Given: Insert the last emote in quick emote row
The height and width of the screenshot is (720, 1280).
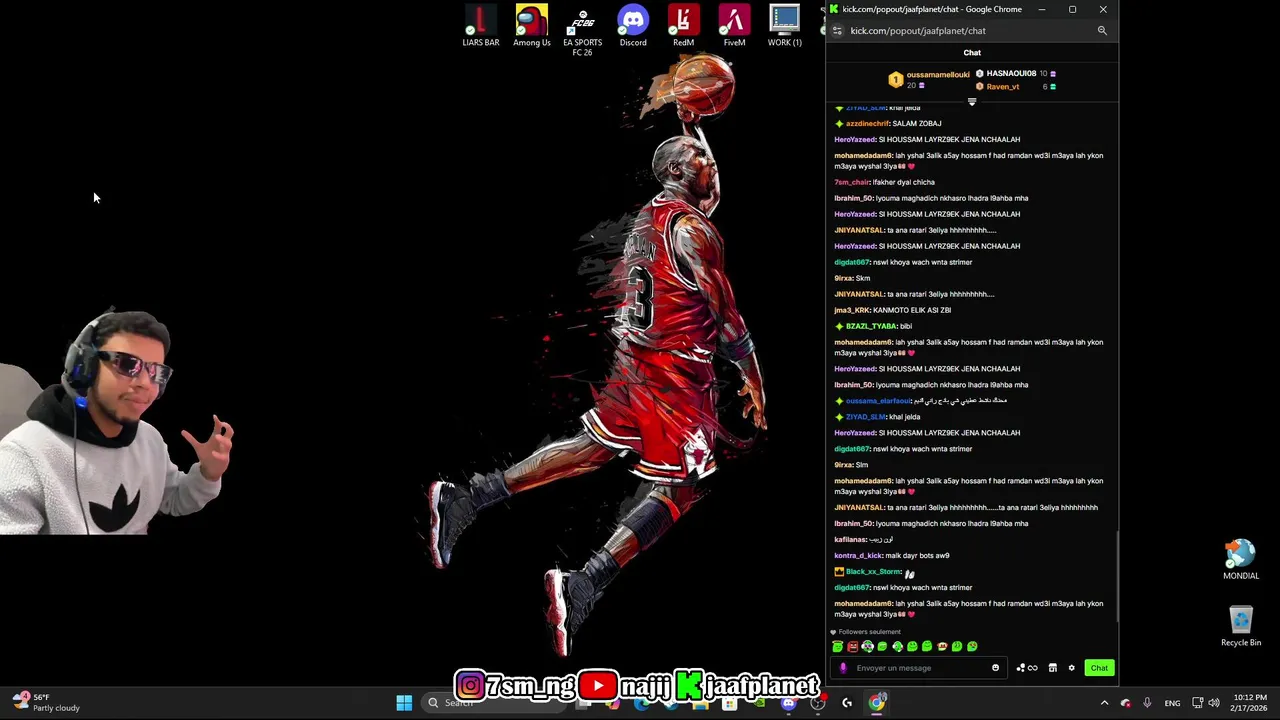Looking at the screenshot, I should [x=972, y=647].
